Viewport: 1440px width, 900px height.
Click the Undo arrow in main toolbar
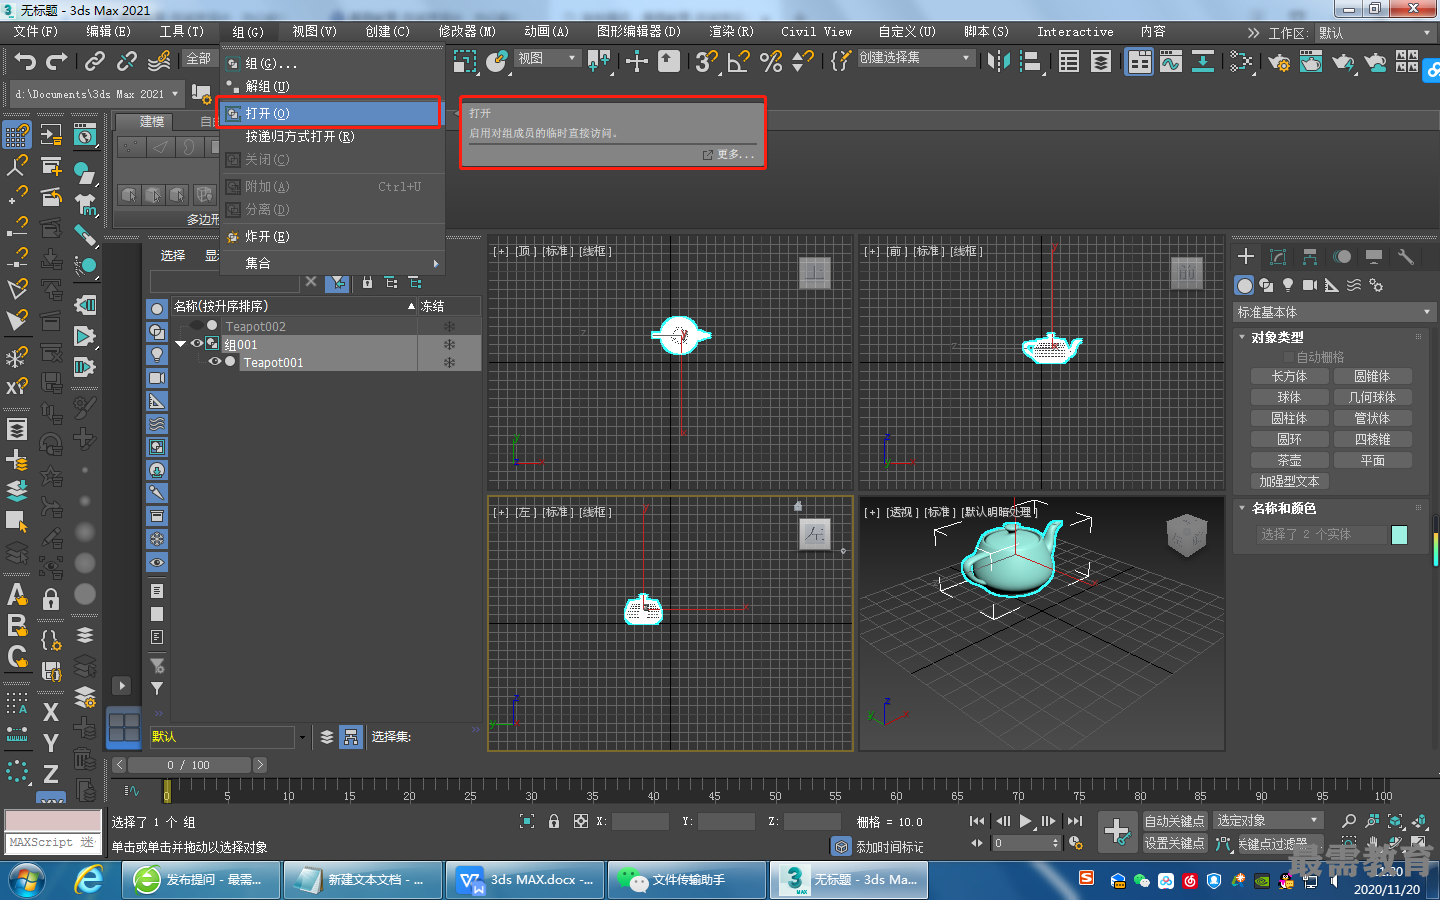pyautogui.click(x=25, y=61)
